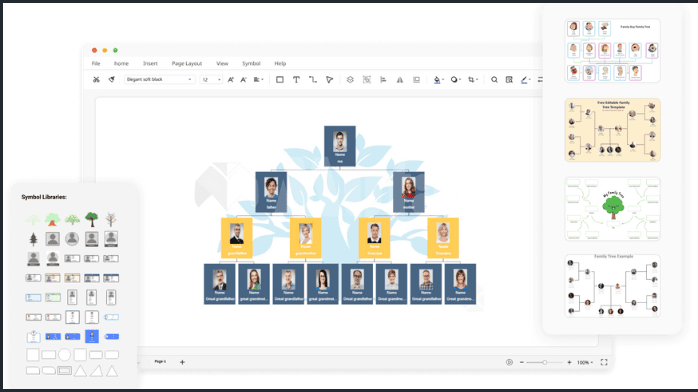Viewport: 698px width, 392px height.
Task: Open the Home menu
Action: click(121, 64)
